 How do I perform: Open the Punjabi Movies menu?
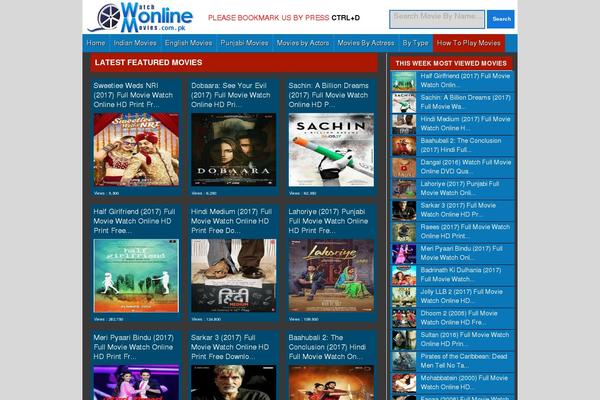[x=244, y=43]
